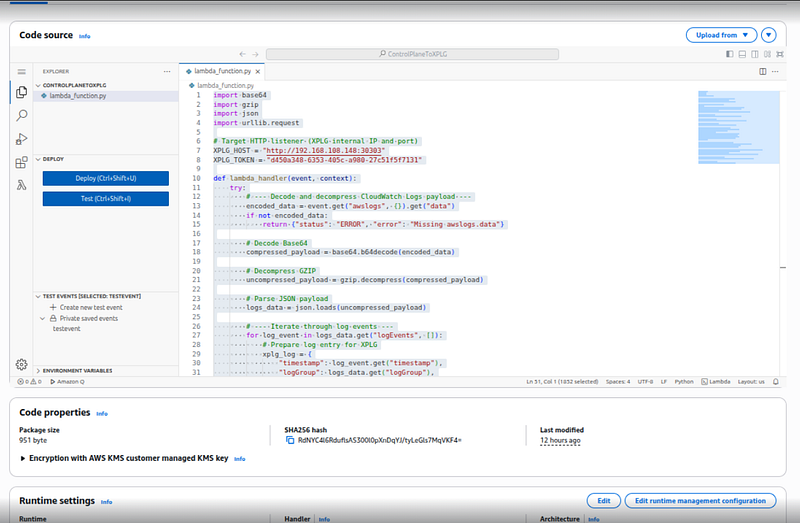800x523 pixels.
Task: Click errors and warnings count in status bar
Action: pyautogui.click(x=30, y=382)
